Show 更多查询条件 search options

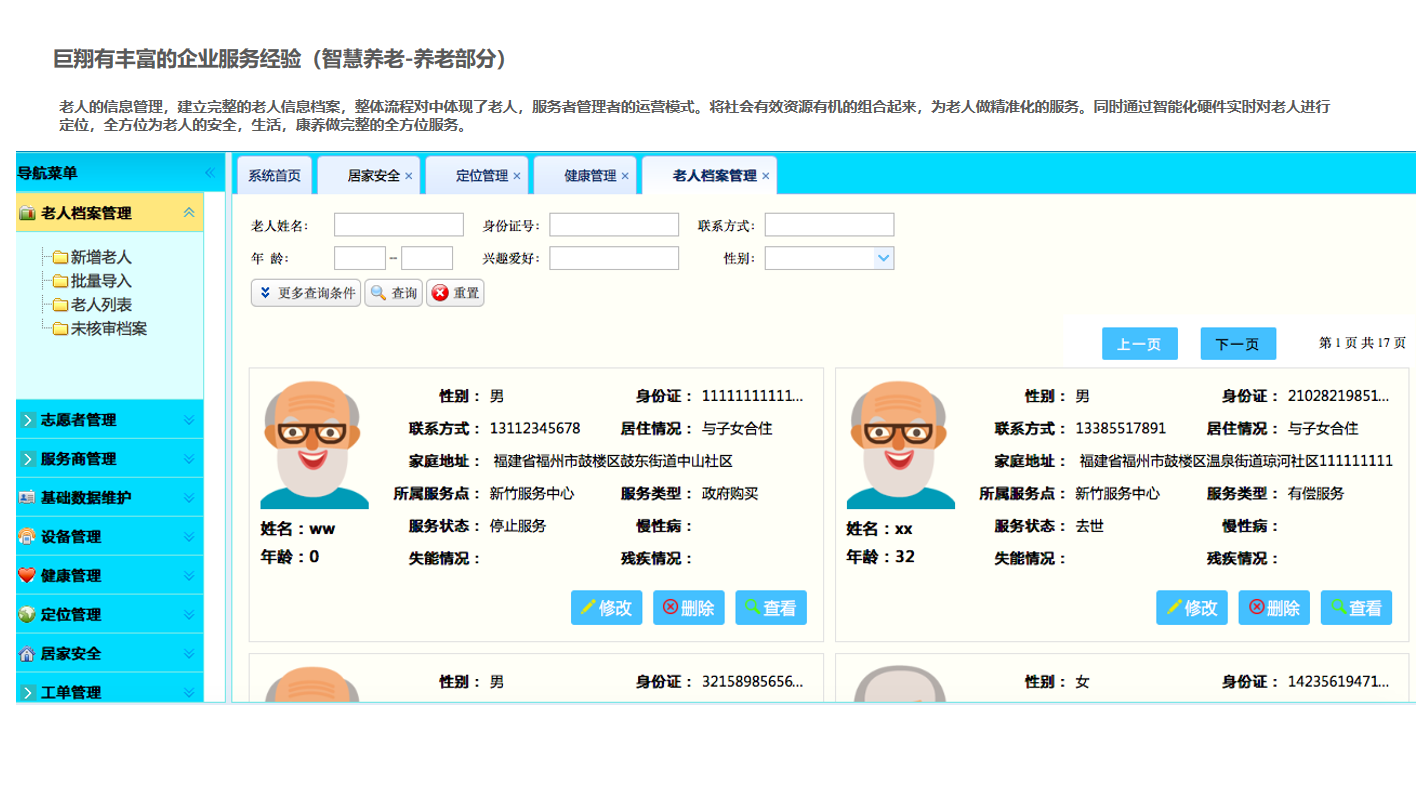coord(306,293)
